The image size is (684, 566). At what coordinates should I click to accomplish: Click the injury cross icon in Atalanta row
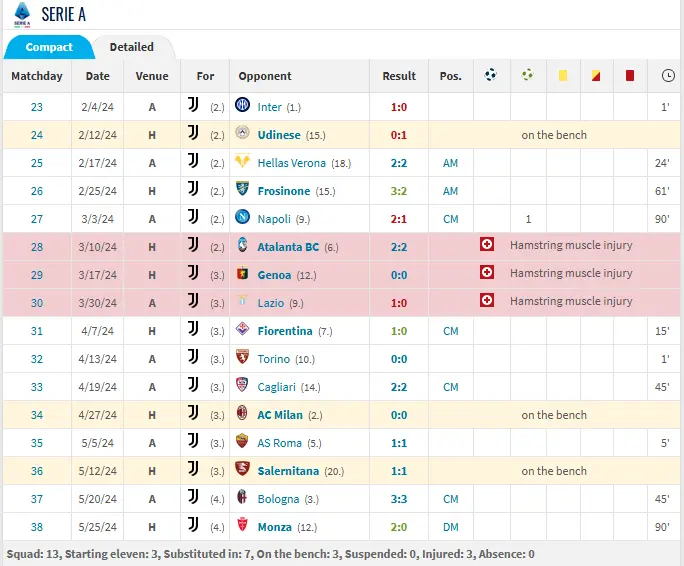pyautogui.click(x=487, y=246)
